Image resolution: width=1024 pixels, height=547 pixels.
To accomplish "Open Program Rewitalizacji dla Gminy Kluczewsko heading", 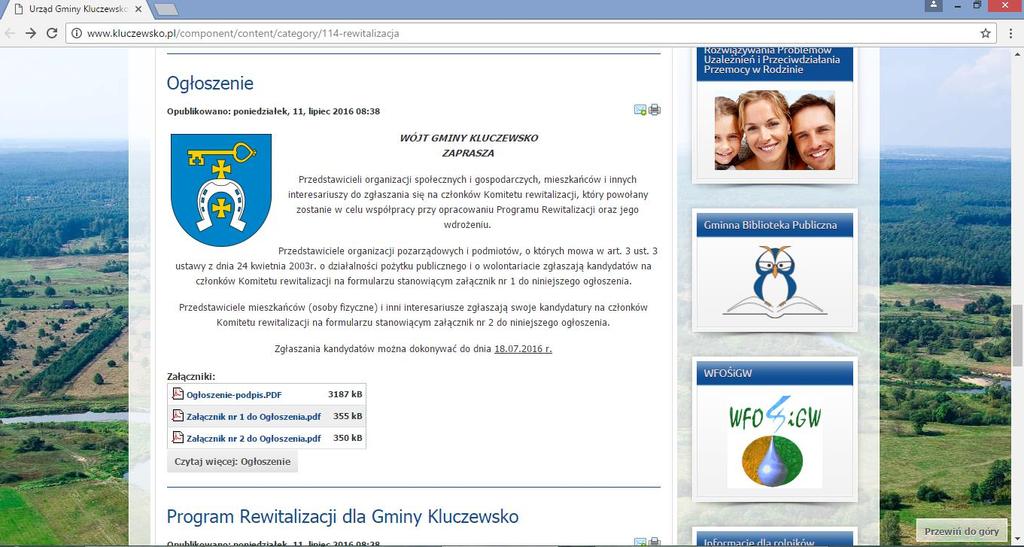I will click(342, 516).
